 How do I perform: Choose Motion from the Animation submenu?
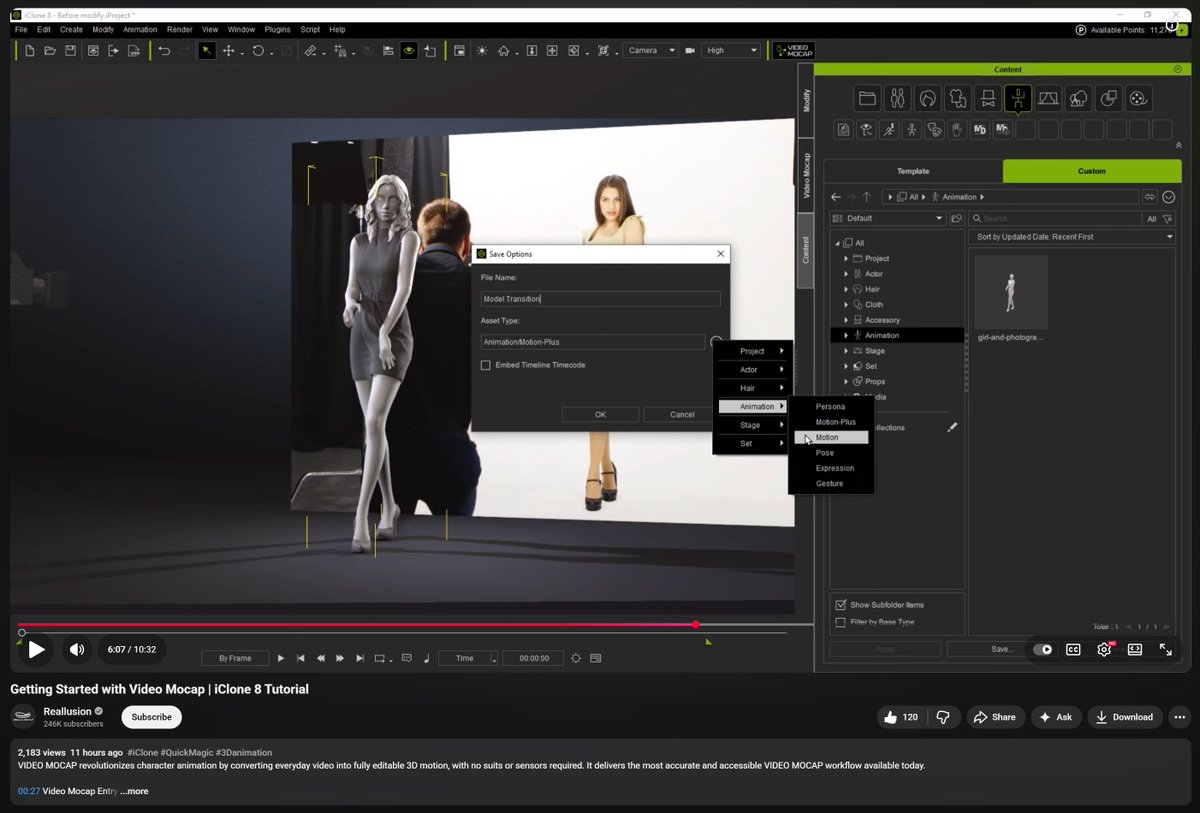coord(827,438)
